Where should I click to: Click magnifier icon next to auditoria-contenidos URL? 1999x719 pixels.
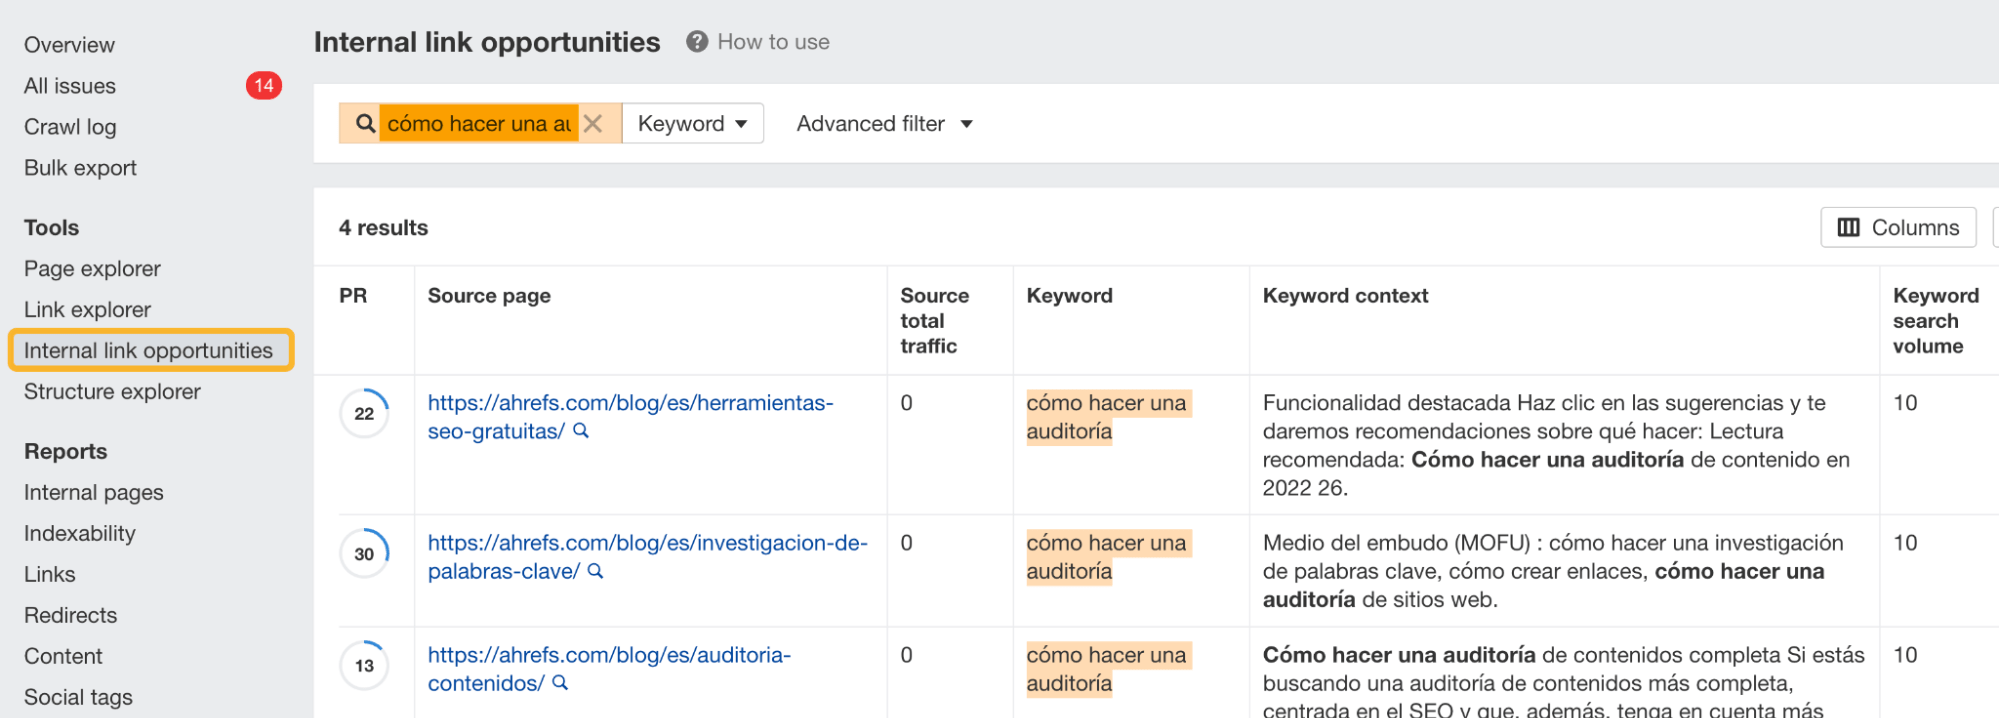(x=560, y=683)
